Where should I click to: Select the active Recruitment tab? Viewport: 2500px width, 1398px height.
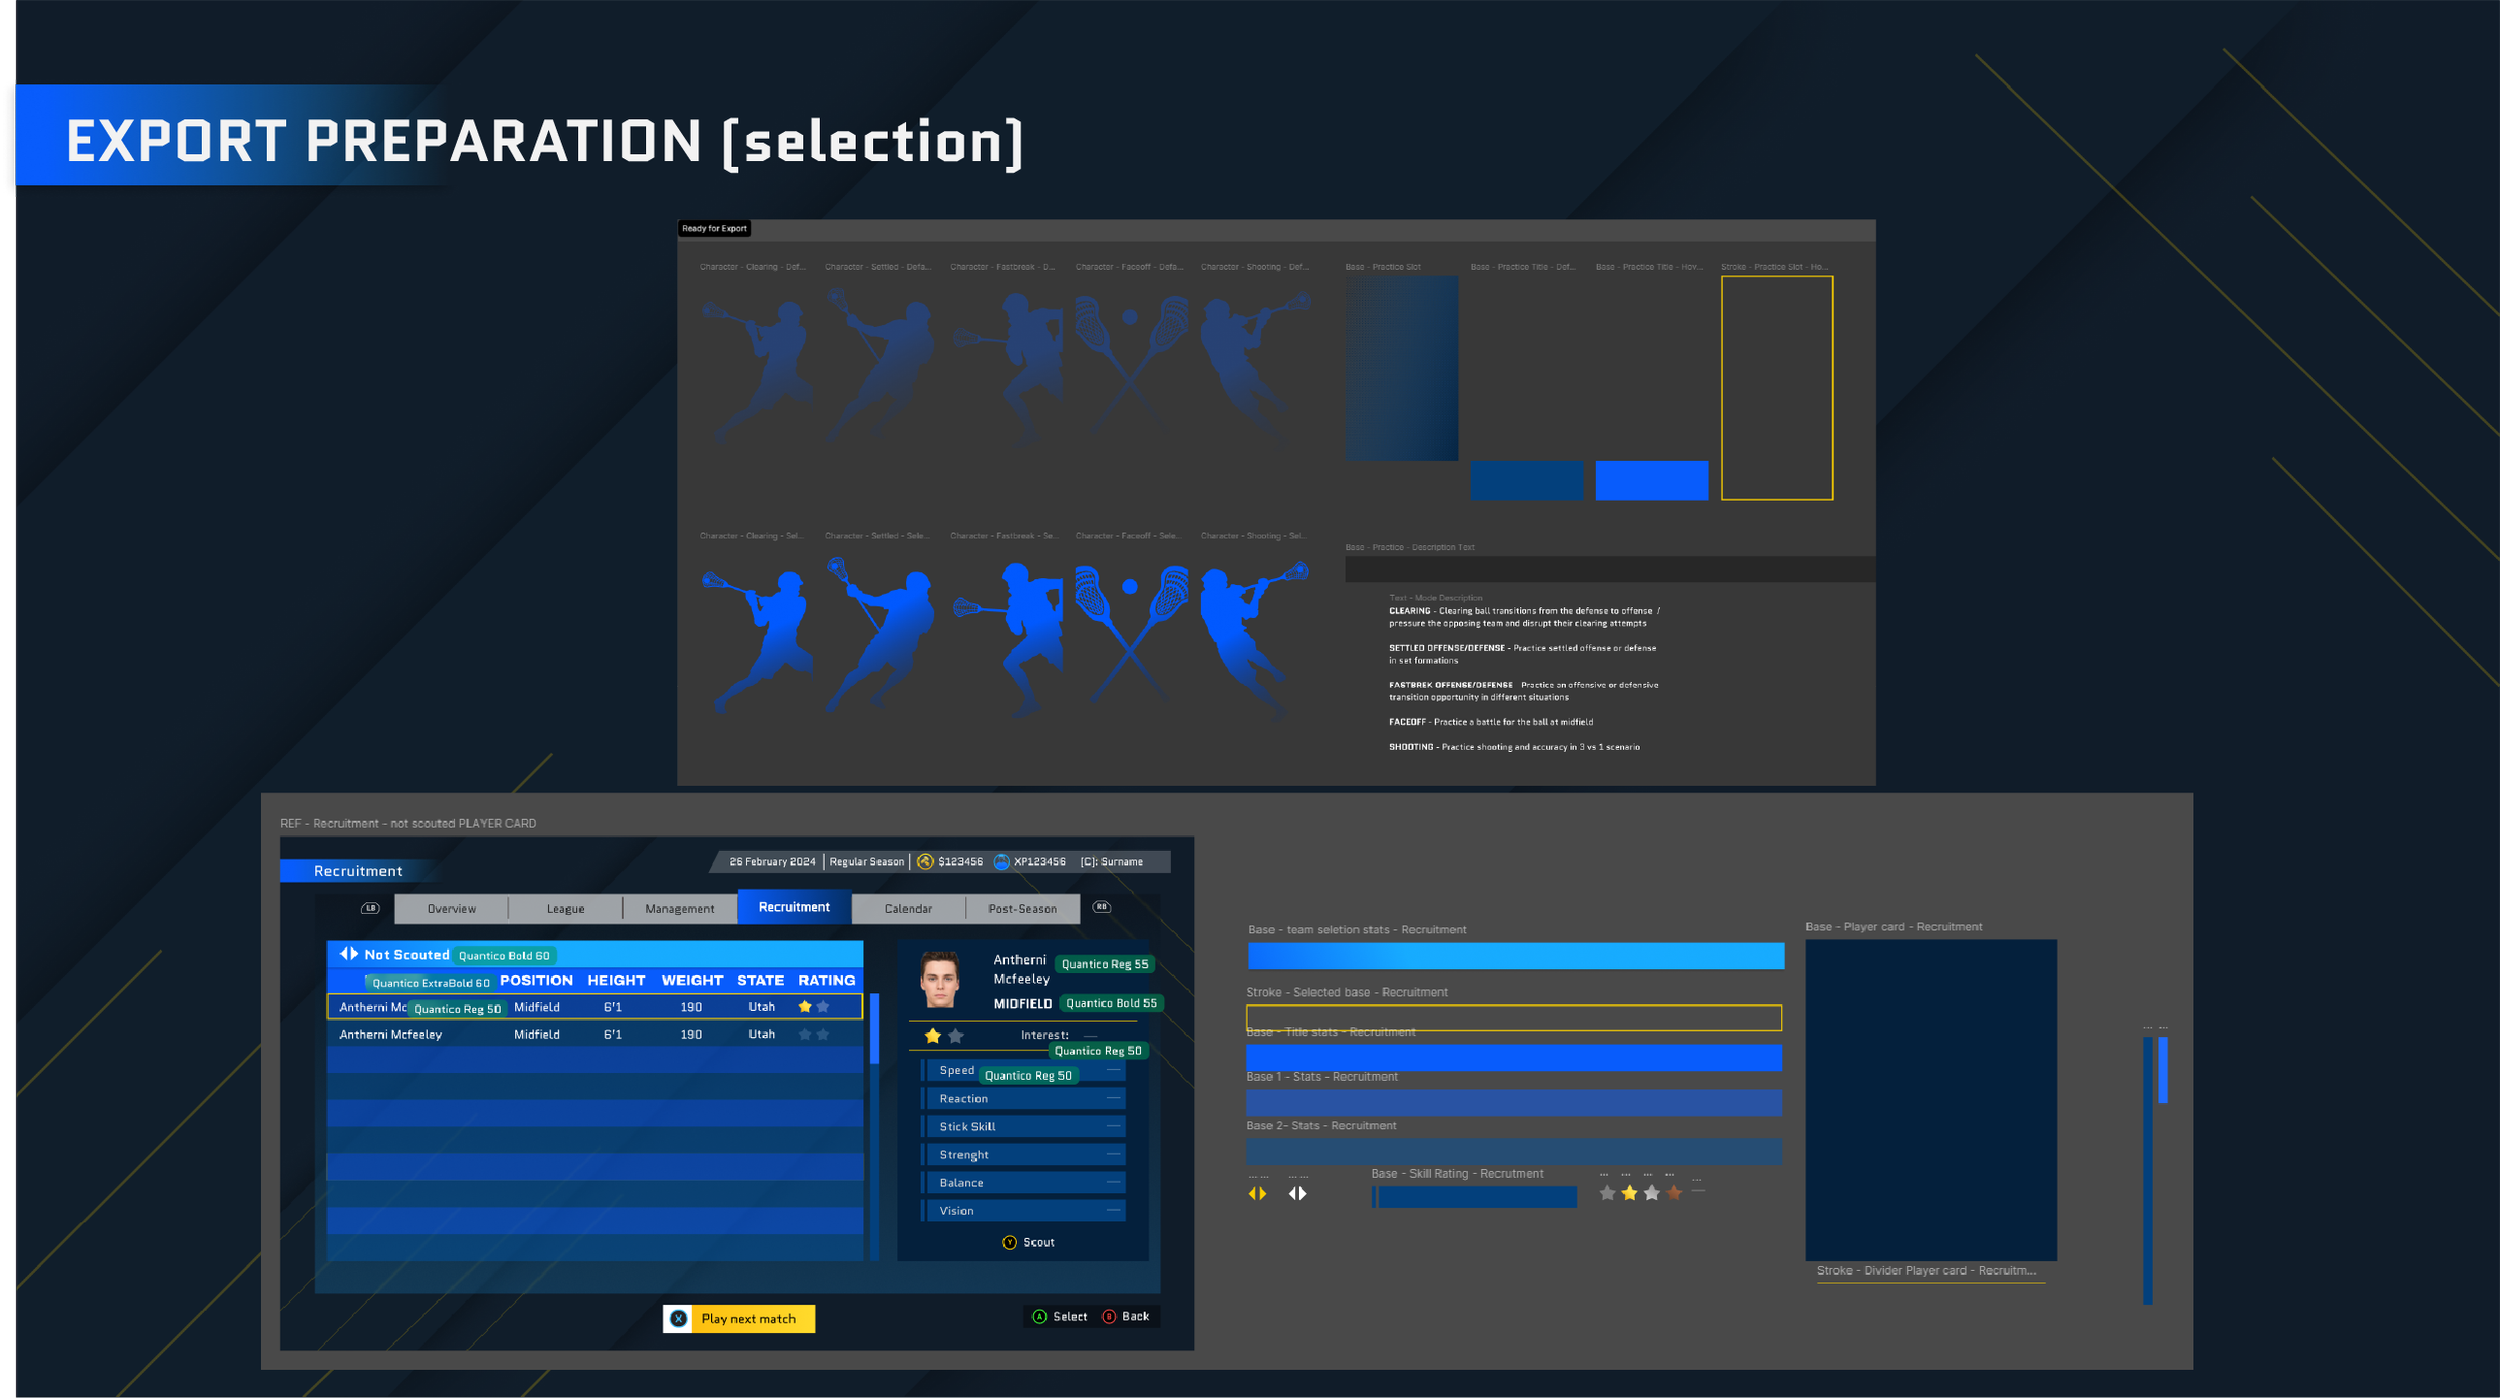pos(794,907)
